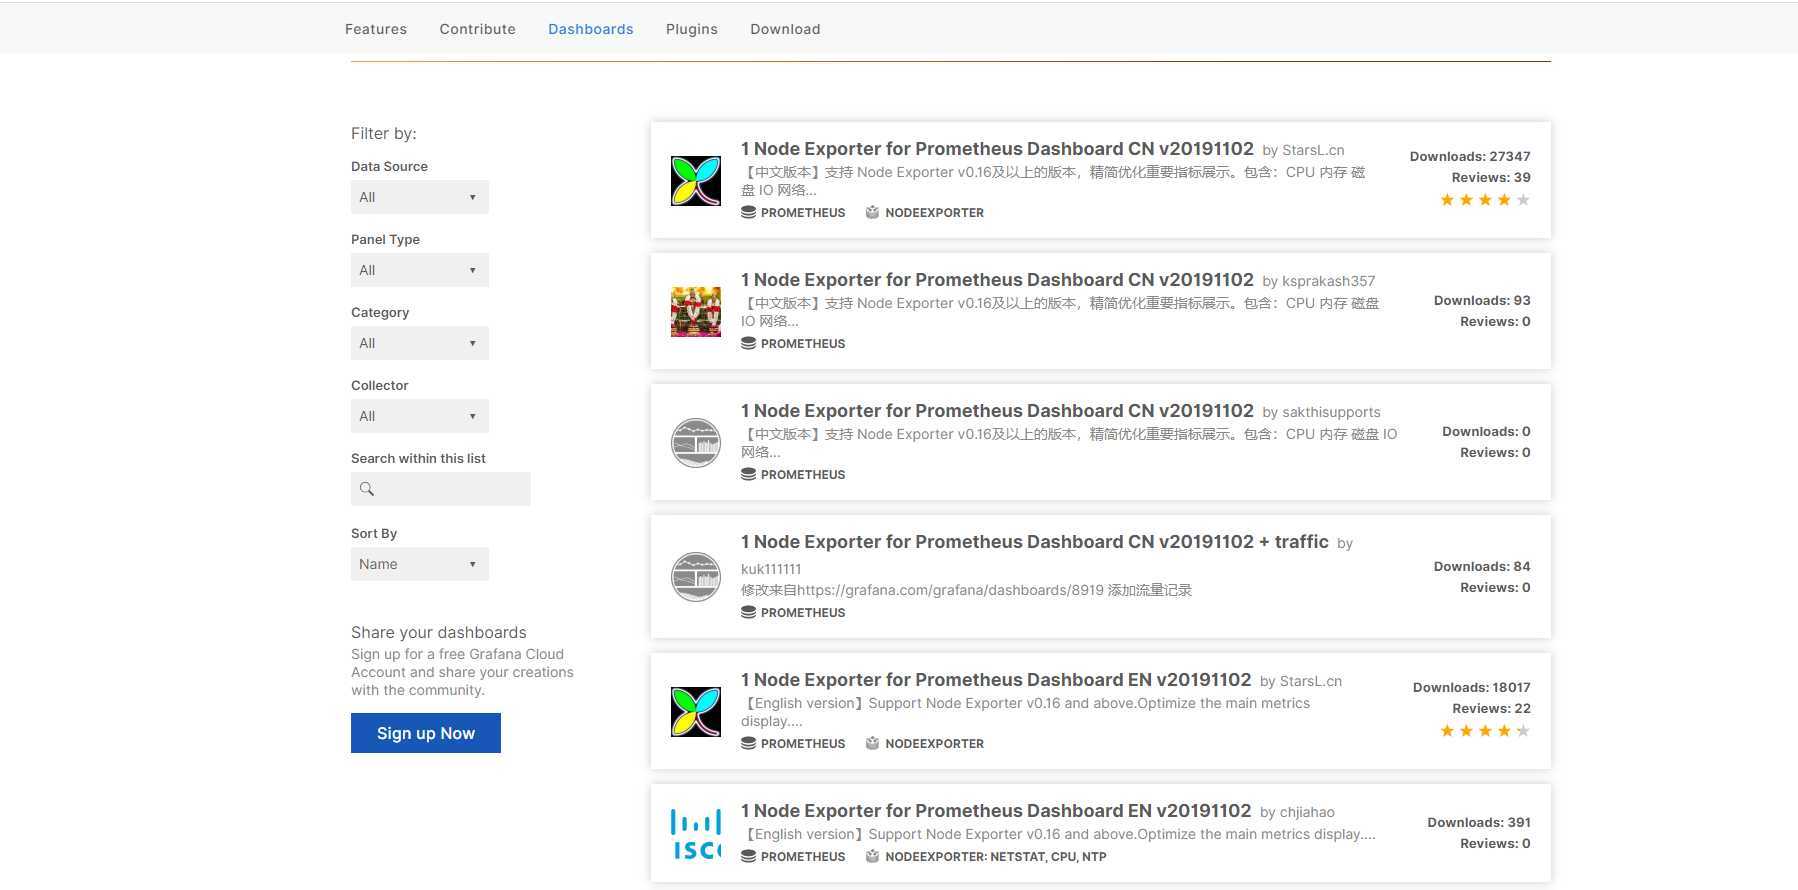Image resolution: width=1798 pixels, height=890 pixels.
Task: Click the magnifier icon in the search field
Action: pos(367,489)
